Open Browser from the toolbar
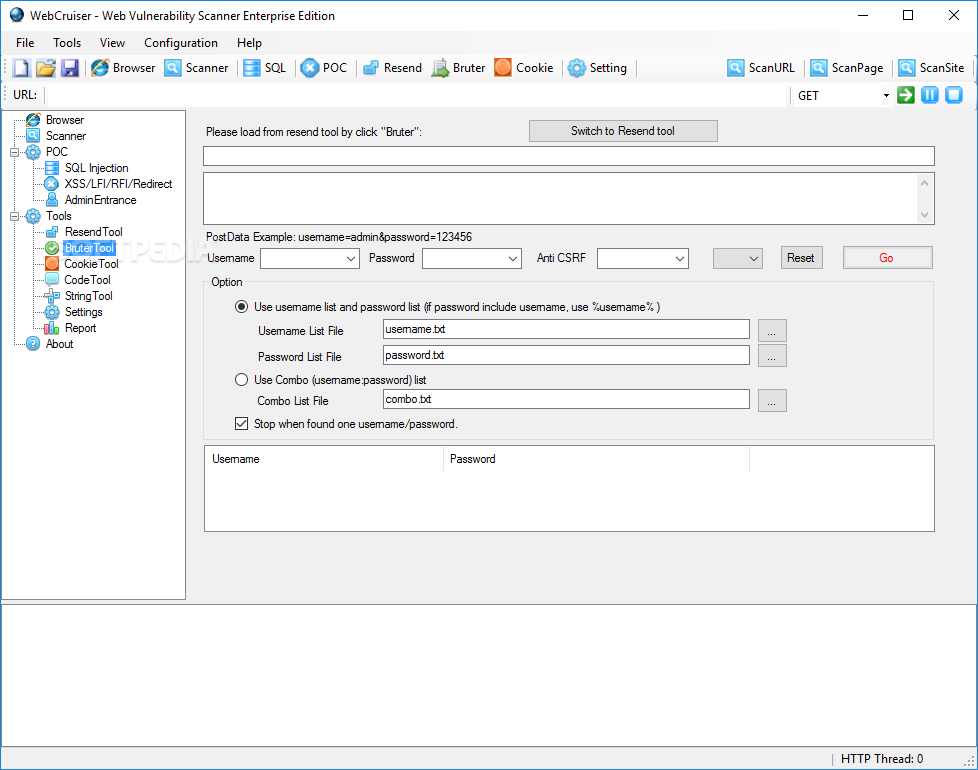Image resolution: width=978 pixels, height=770 pixels. click(123, 68)
